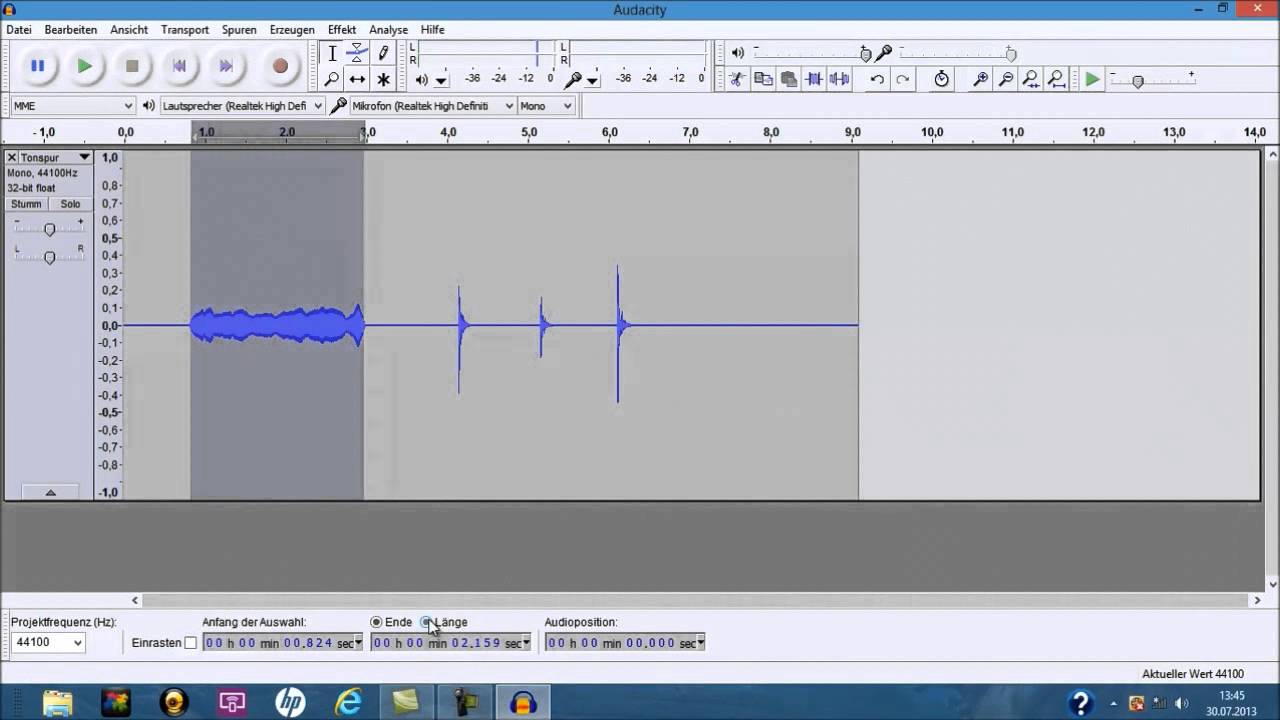Click the Paste icon in edit toolbar
This screenshot has width=1280, height=720.
click(x=788, y=79)
